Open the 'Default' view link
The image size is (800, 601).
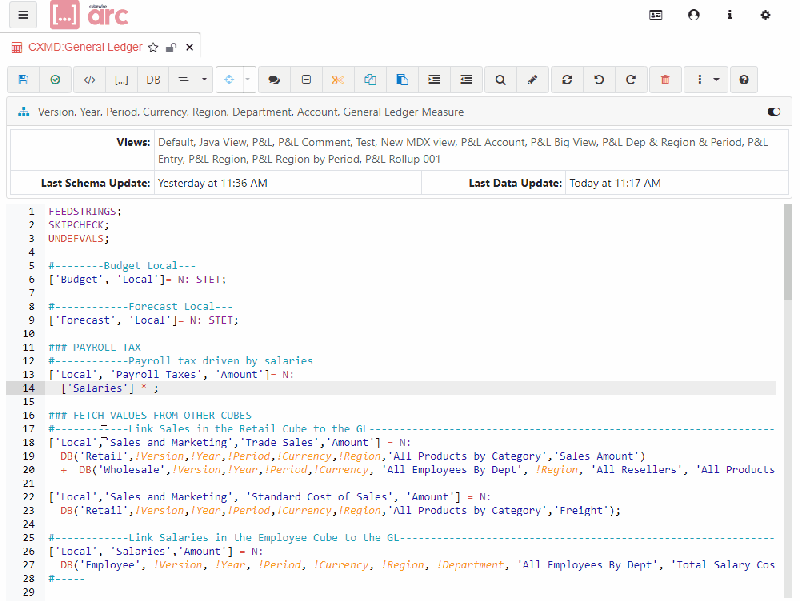[176, 142]
